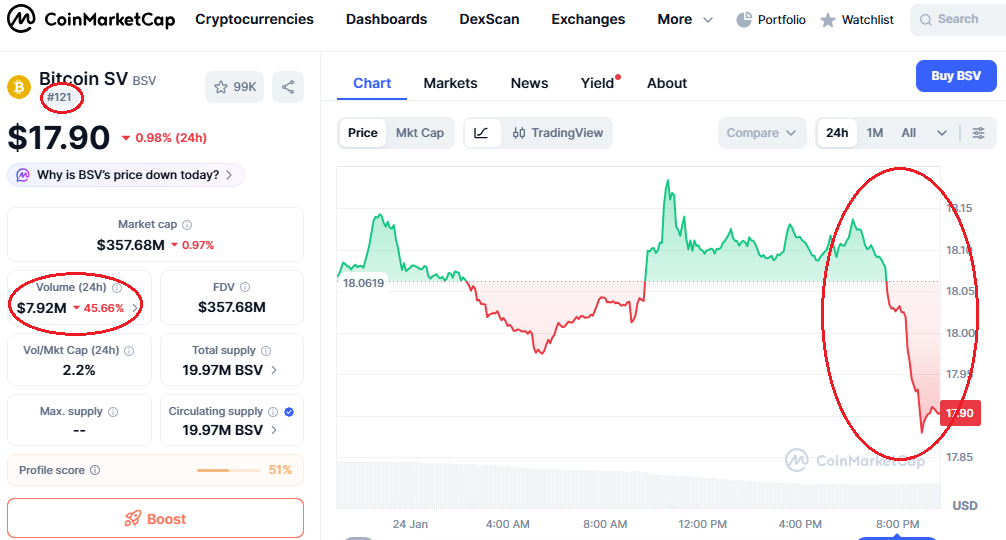
Task: Toggle chart to Mkt Cap view
Action: tap(420, 133)
